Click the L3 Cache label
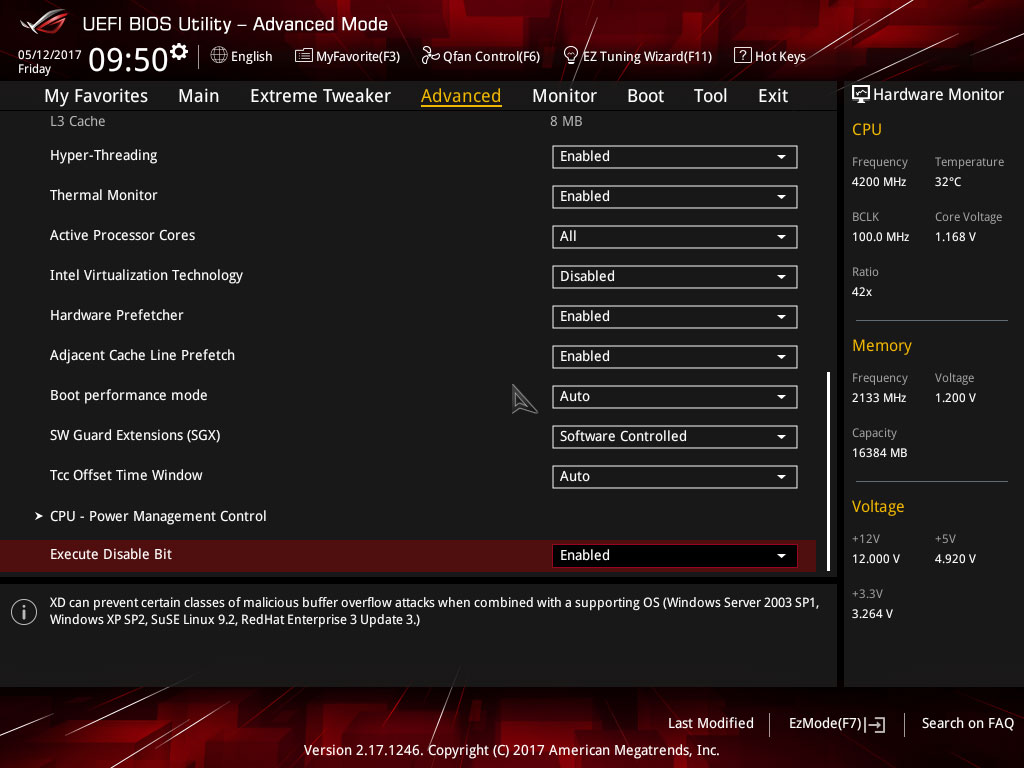This screenshot has height=768, width=1024. pos(78,121)
